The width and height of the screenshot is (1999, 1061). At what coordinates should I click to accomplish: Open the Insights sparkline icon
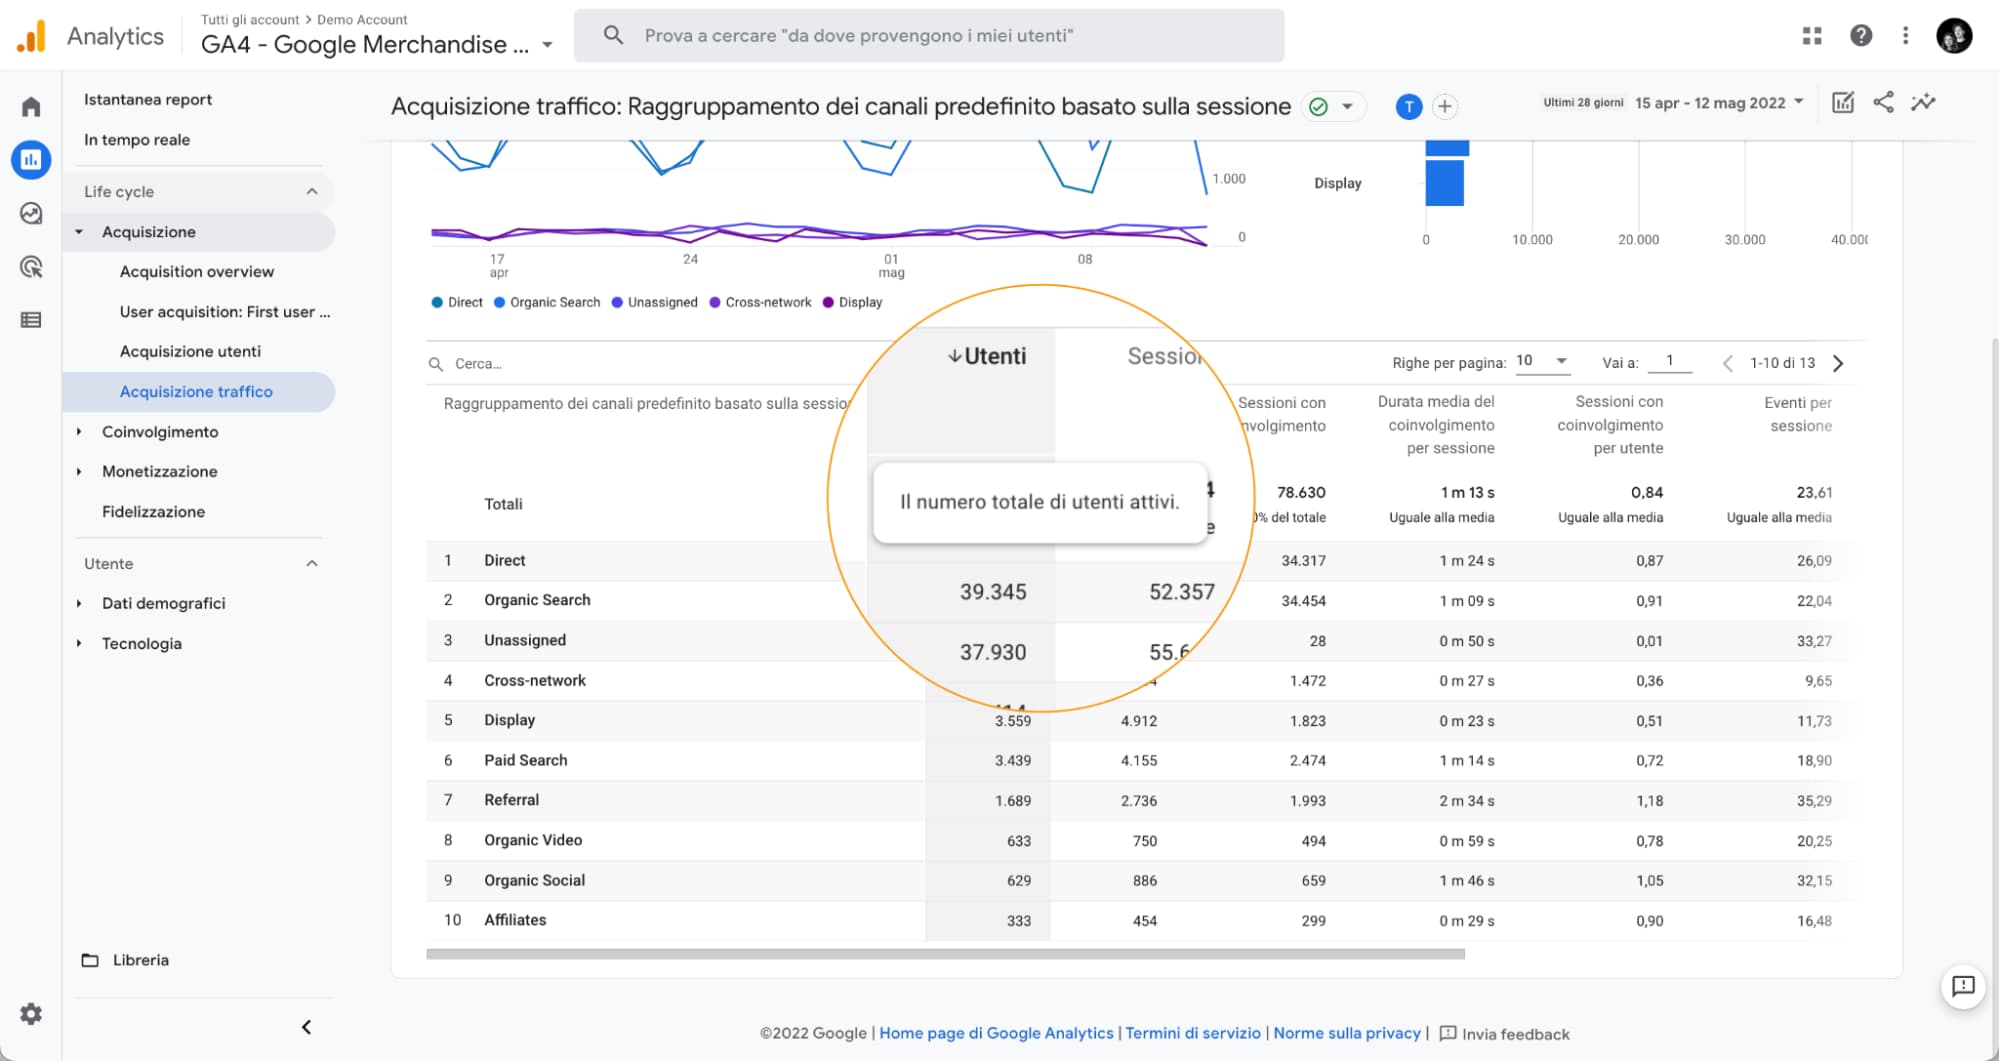tap(1923, 102)
